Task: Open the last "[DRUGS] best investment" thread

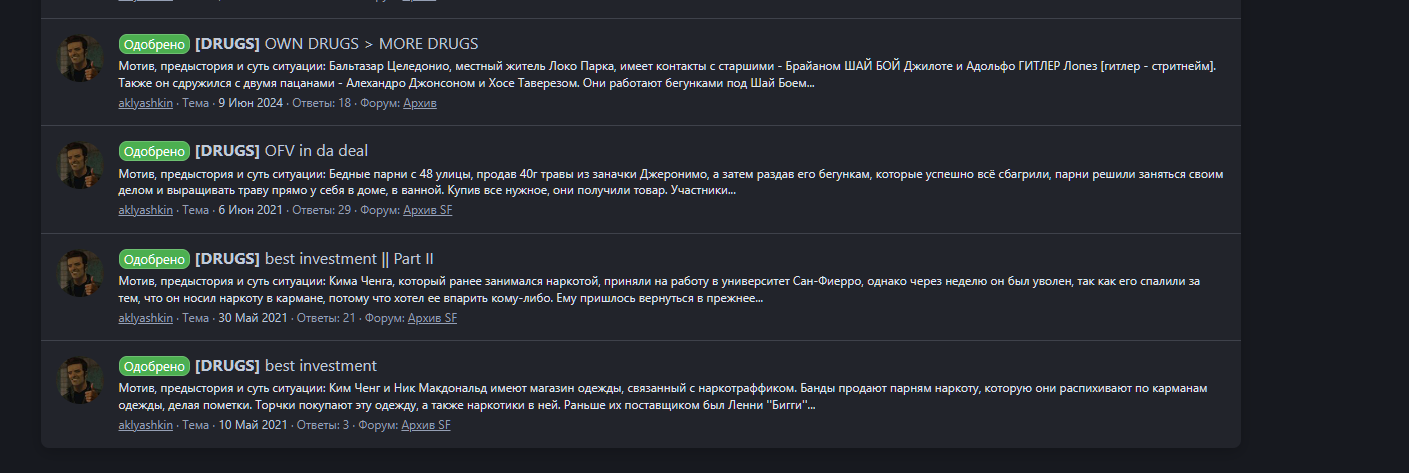Action: (x=286, y=365)
